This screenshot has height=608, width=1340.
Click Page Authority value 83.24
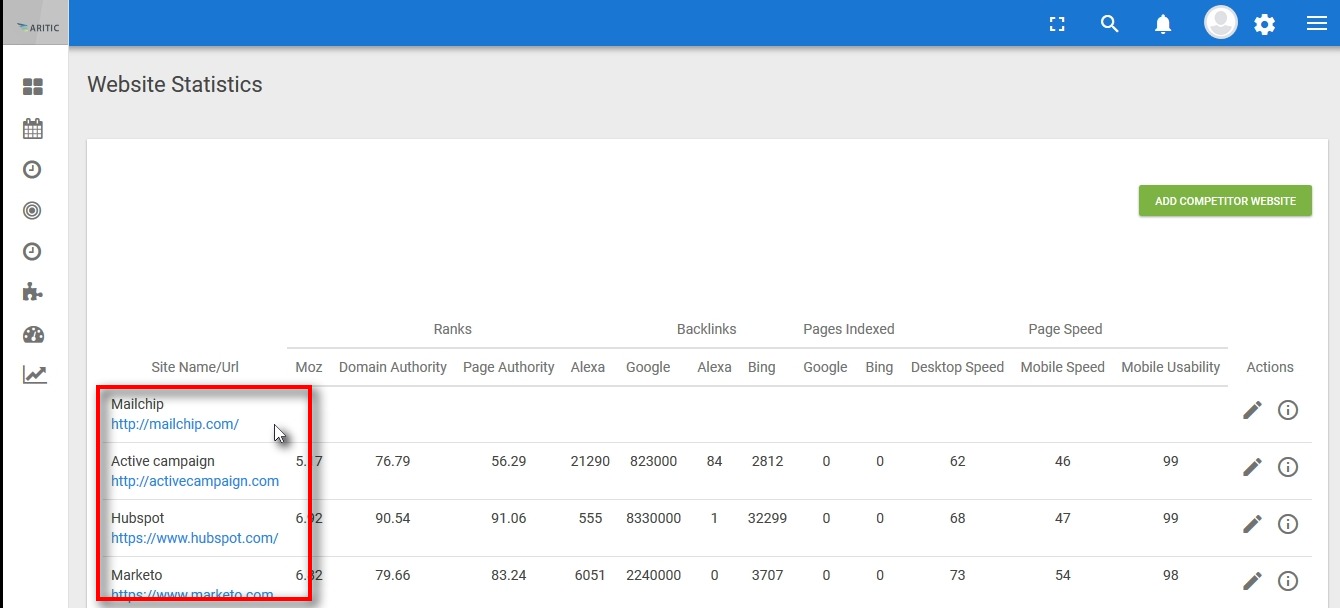(x=509, y=575)
